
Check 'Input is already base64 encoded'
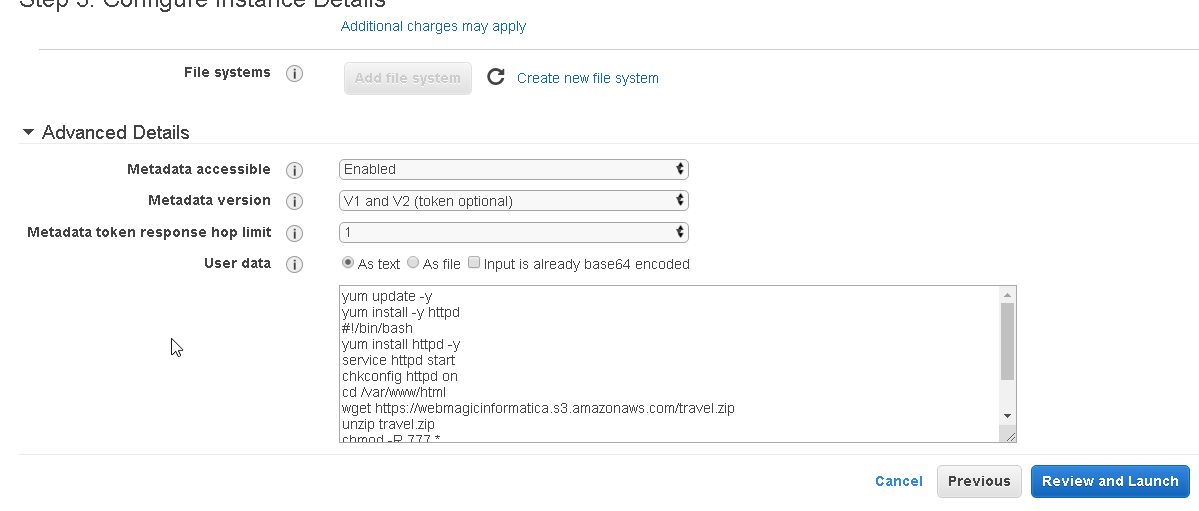pos(474,264)
